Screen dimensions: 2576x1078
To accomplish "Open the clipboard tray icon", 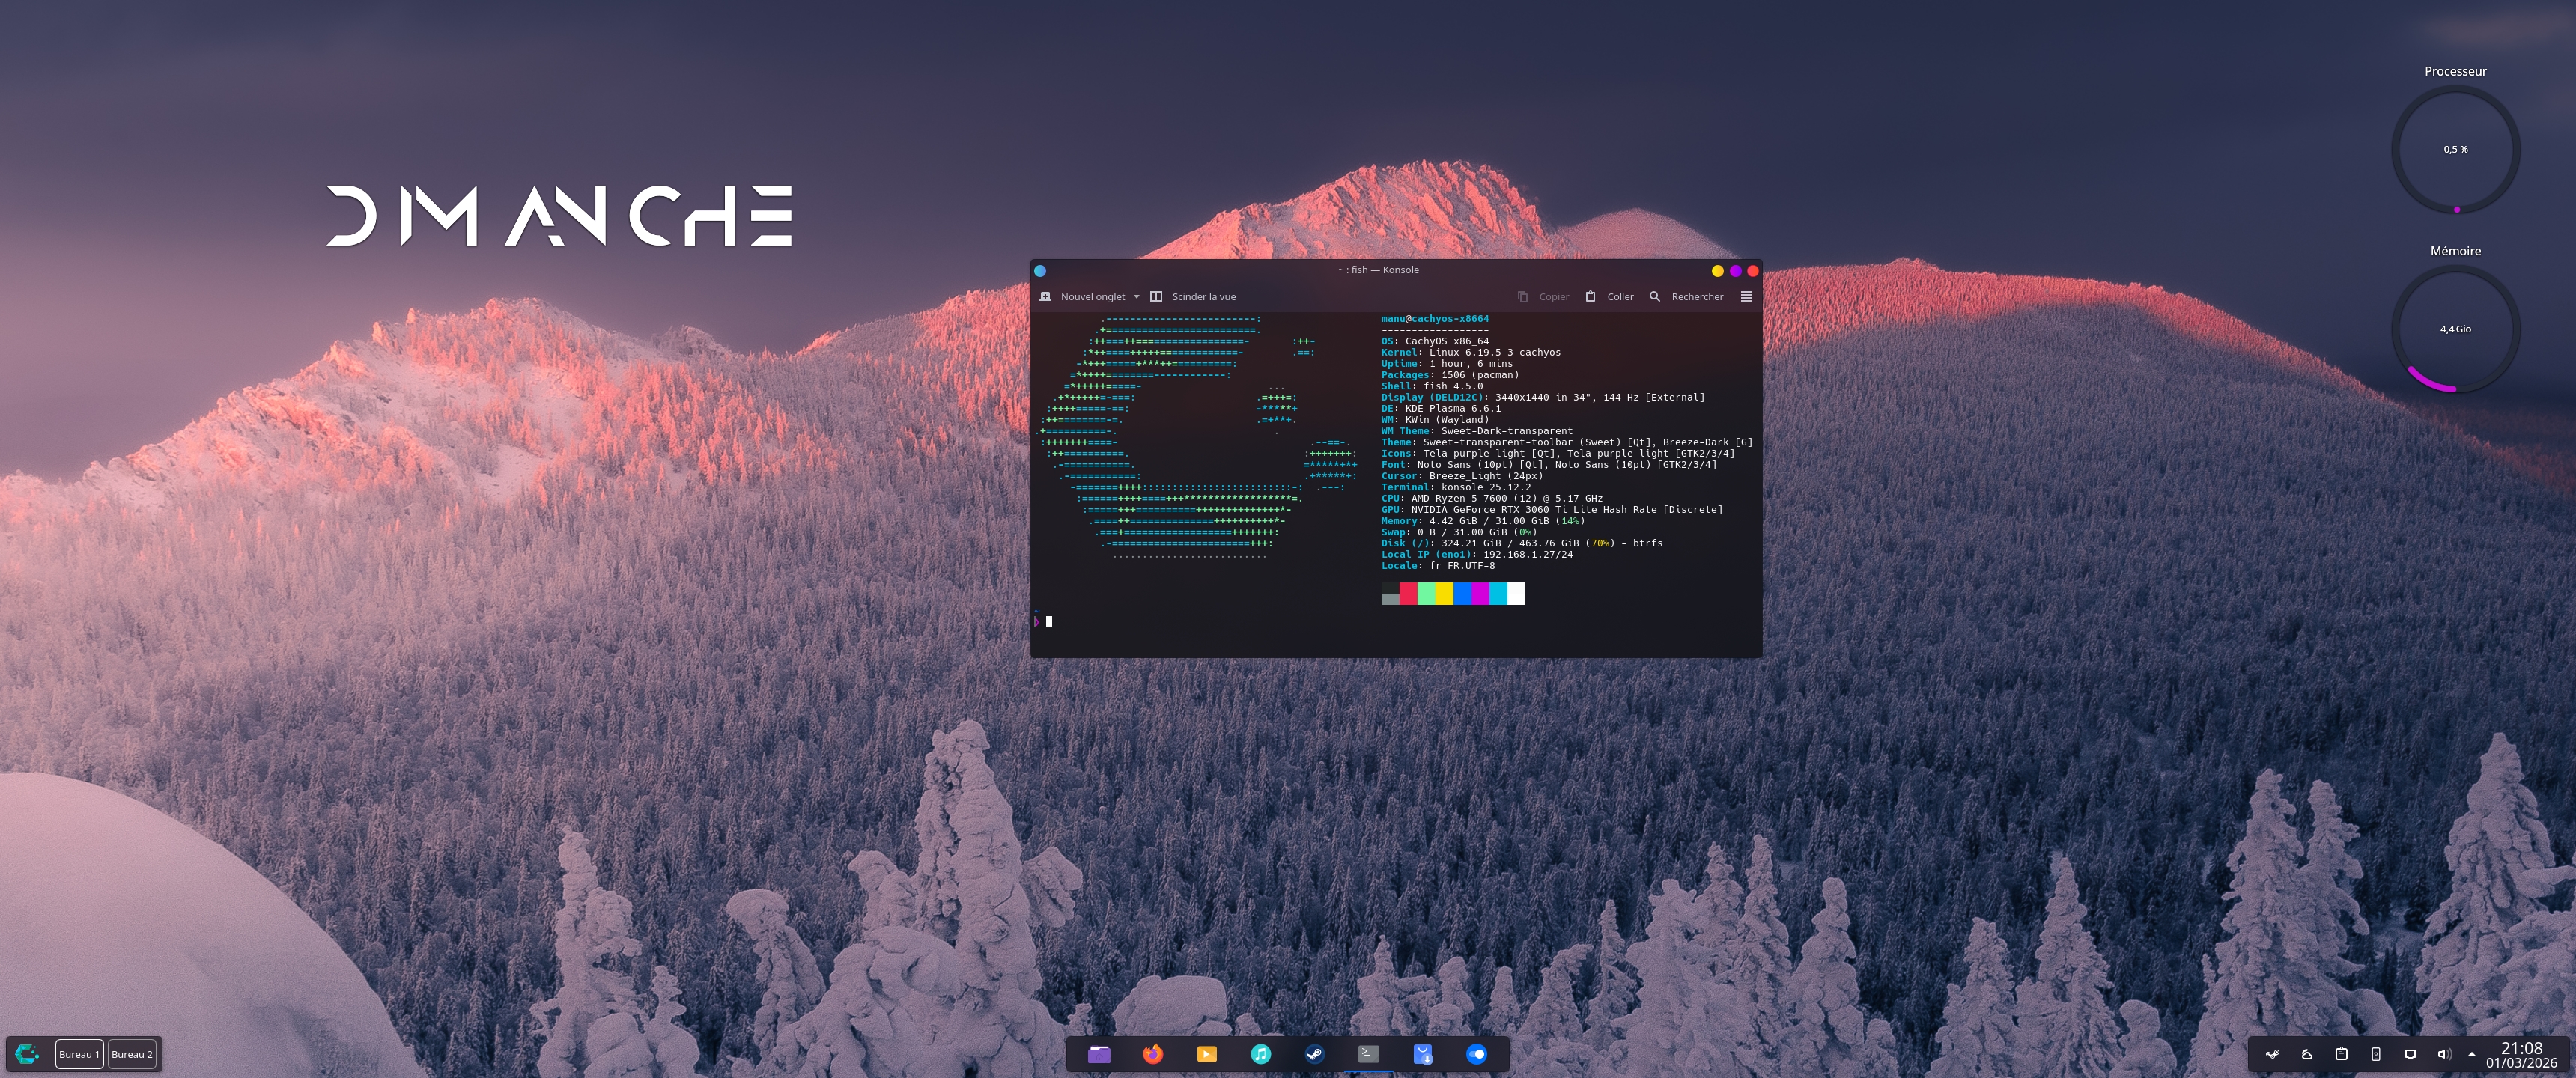I will (x=2341, y=1054).
